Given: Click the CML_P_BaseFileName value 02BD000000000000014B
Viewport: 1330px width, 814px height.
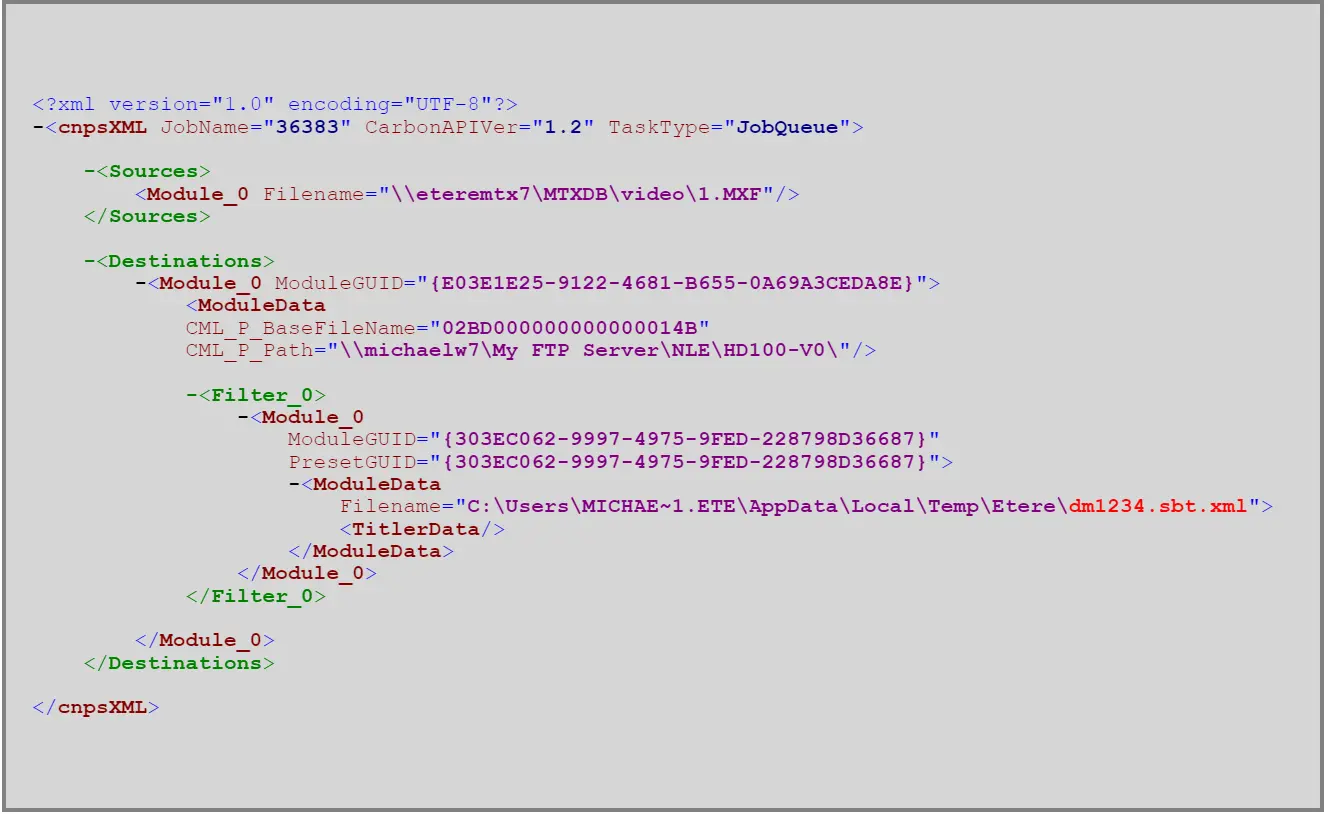Looking at the screenshot, I should 569,328.
